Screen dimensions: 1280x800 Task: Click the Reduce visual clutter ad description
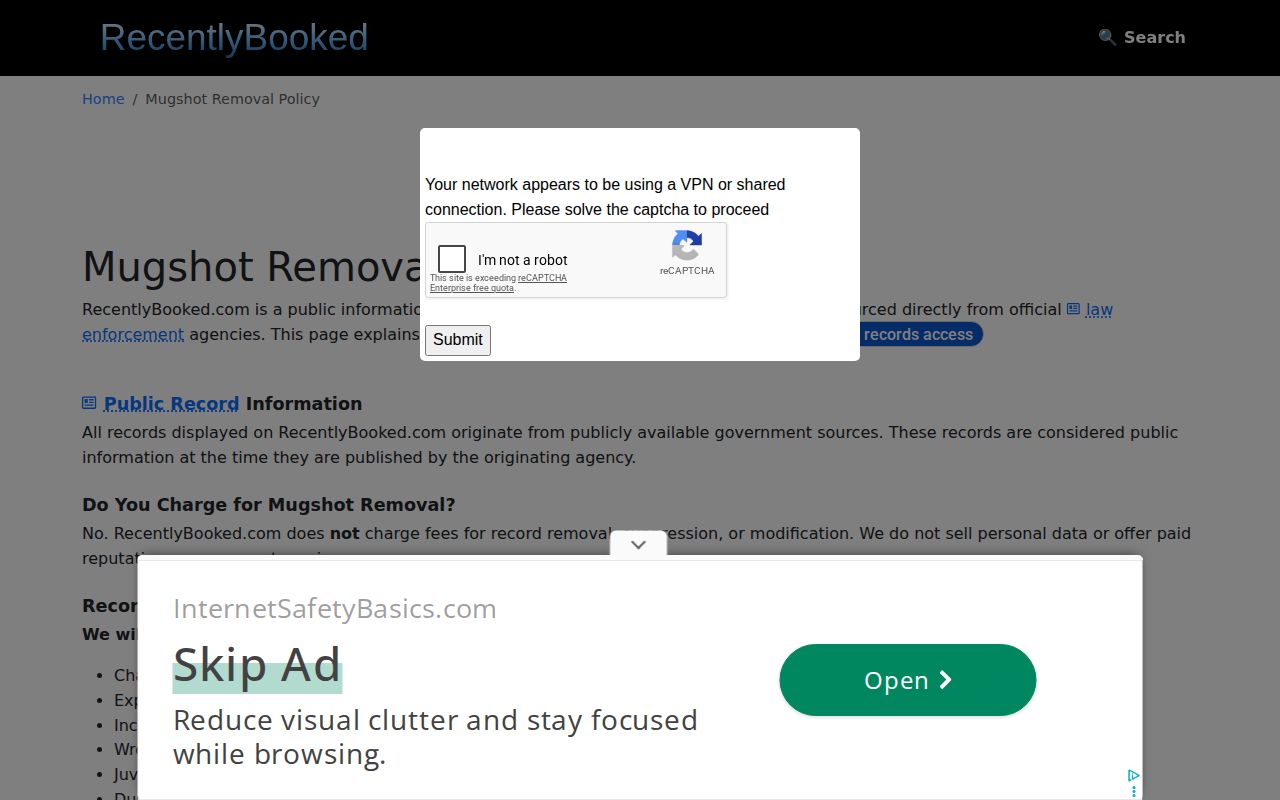point(435,737)
